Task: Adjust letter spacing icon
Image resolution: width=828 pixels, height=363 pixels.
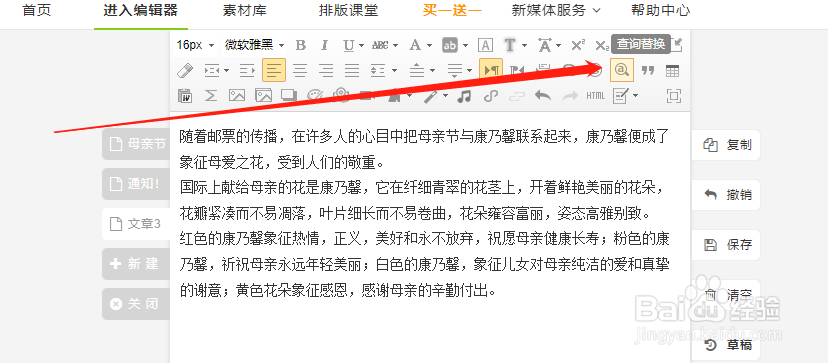Action: point(544,45)
